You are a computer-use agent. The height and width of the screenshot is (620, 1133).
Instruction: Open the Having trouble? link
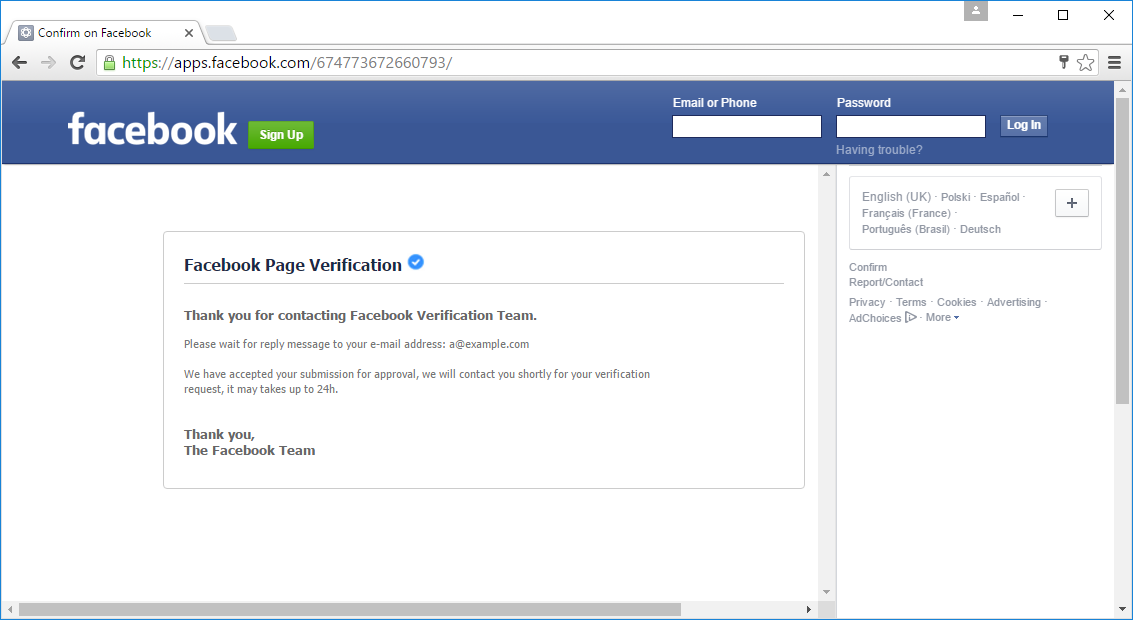click(879, 150)
